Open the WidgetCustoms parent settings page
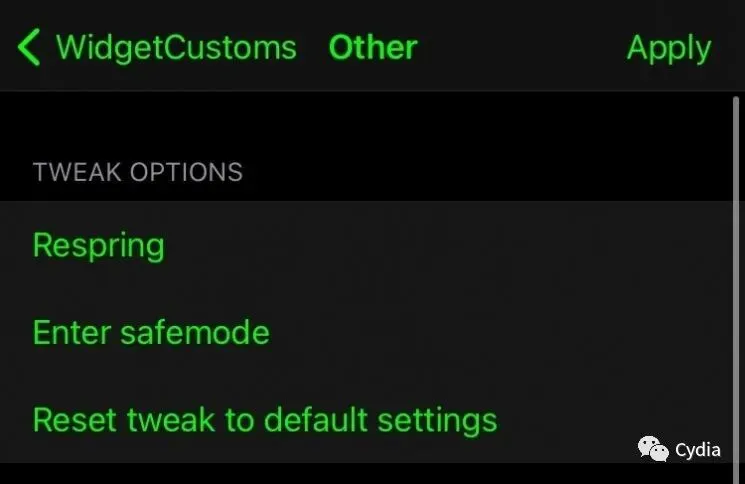The image size is (745, 484). [x=175, y=48]
